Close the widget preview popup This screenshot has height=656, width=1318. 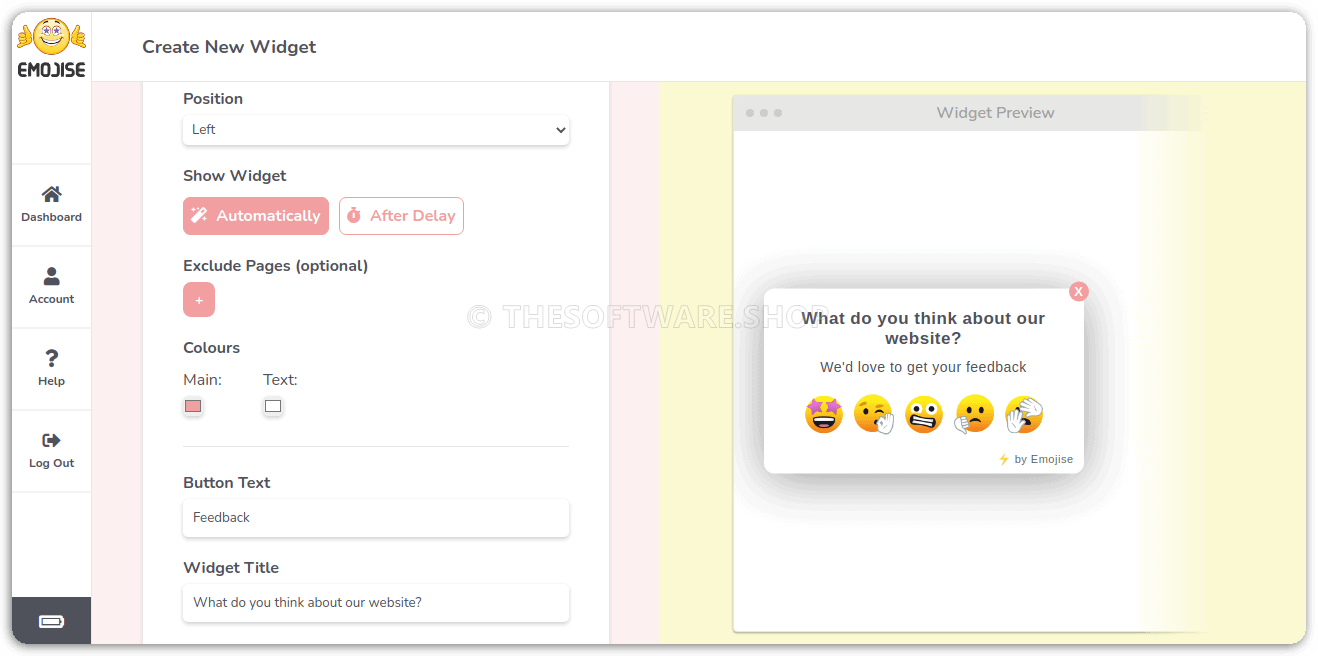1079,291
